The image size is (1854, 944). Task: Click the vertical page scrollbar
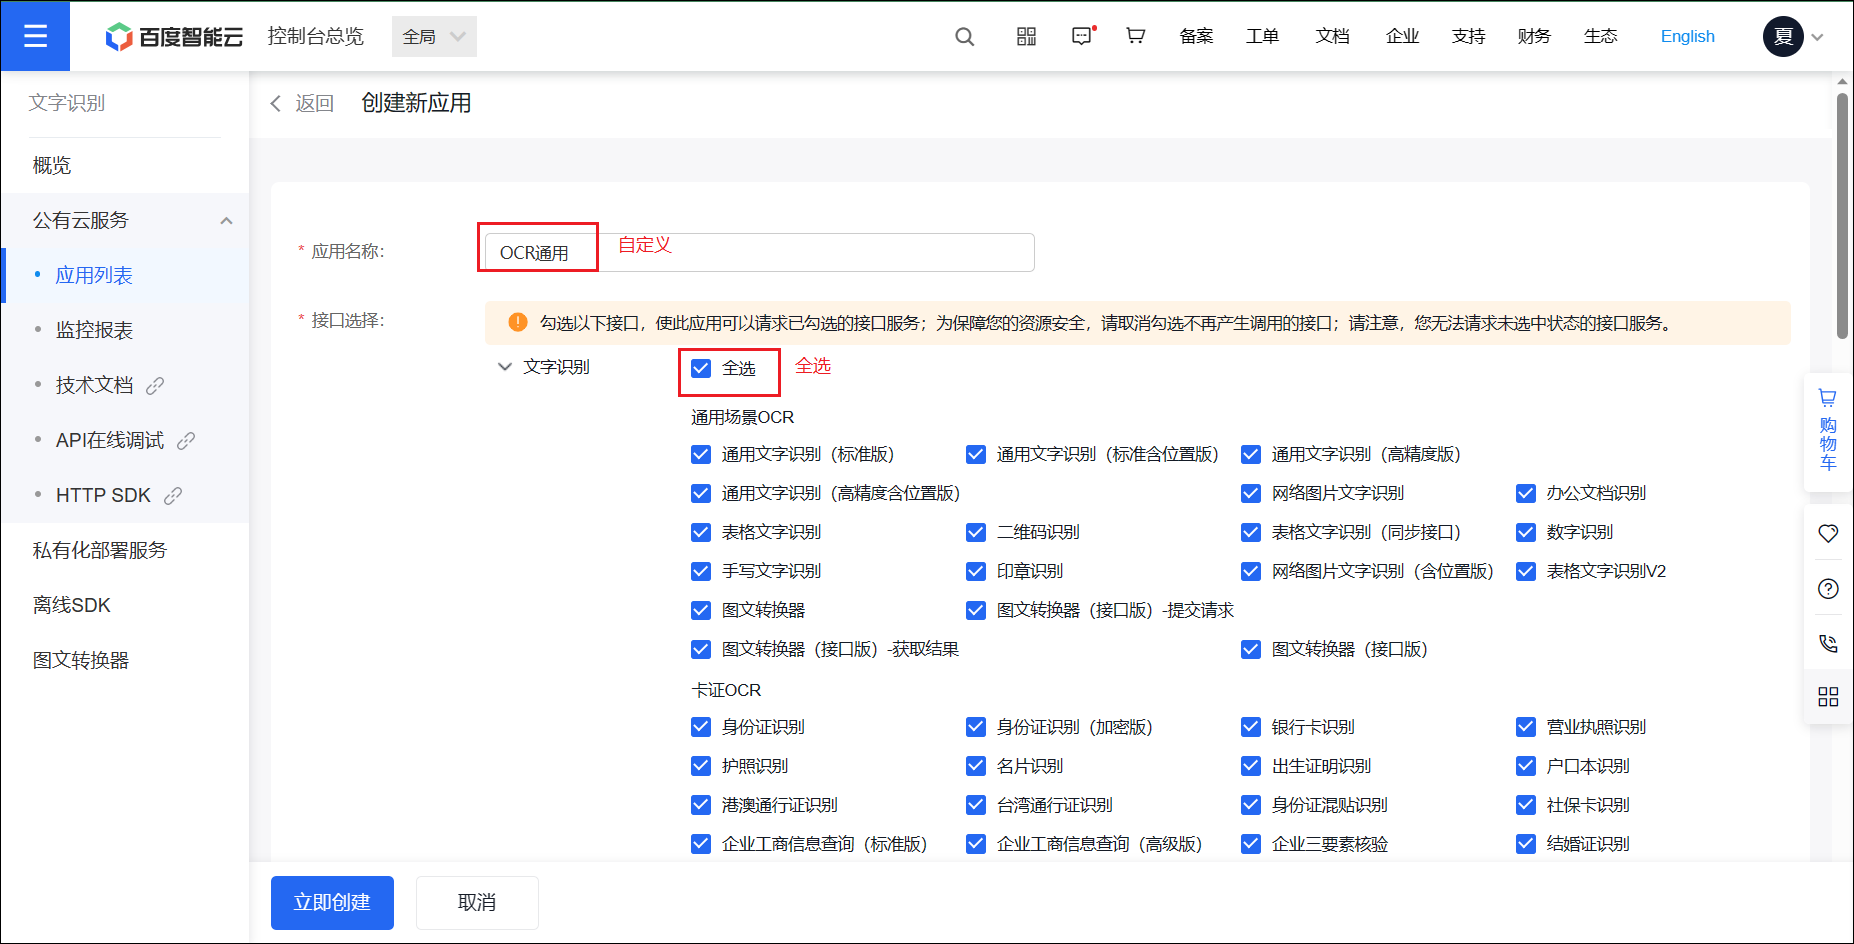pos(1841,215)
